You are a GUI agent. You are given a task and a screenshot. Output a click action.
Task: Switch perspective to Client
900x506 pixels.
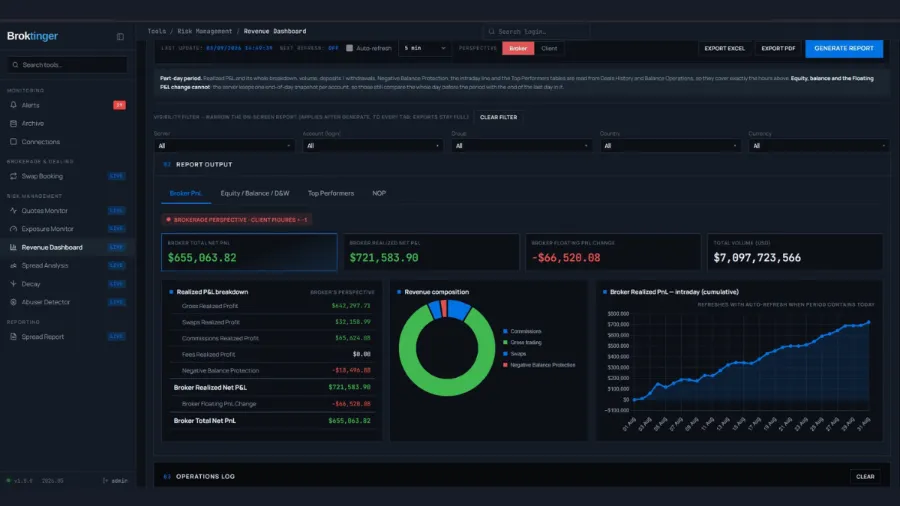point(549,48)
